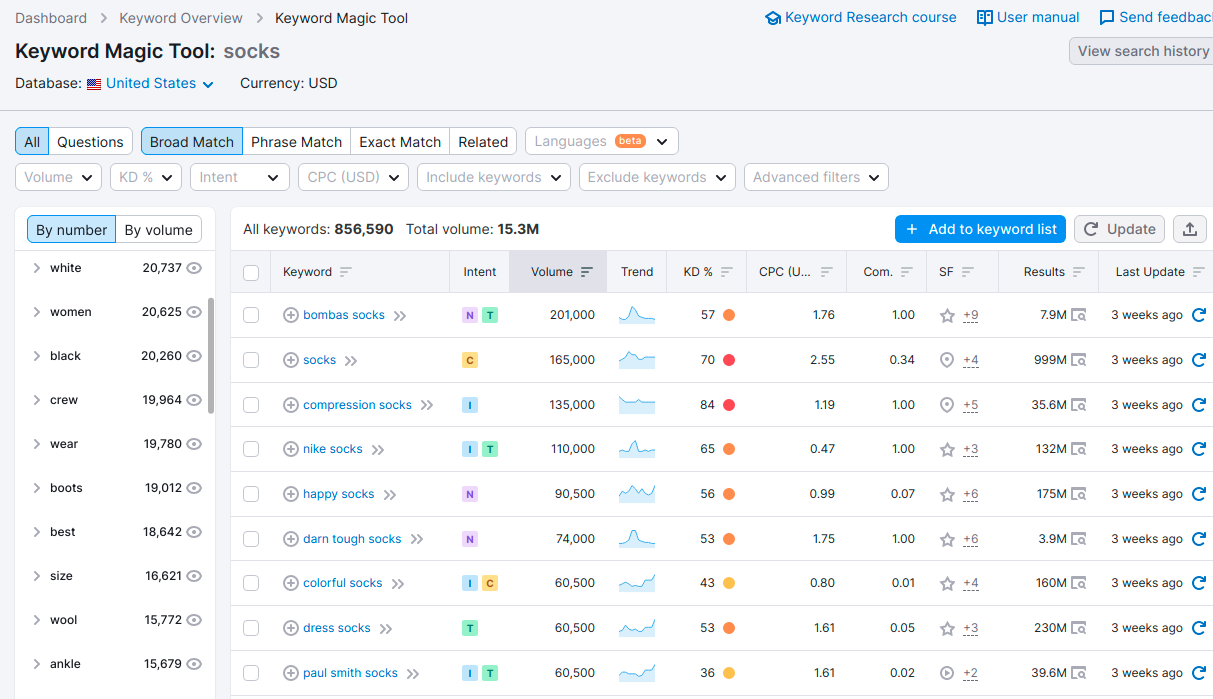Image resolution: width=1213 pixels, height=699 pixels.
Task: Click the trend chart for happy socks
Action: coord(637,494)
